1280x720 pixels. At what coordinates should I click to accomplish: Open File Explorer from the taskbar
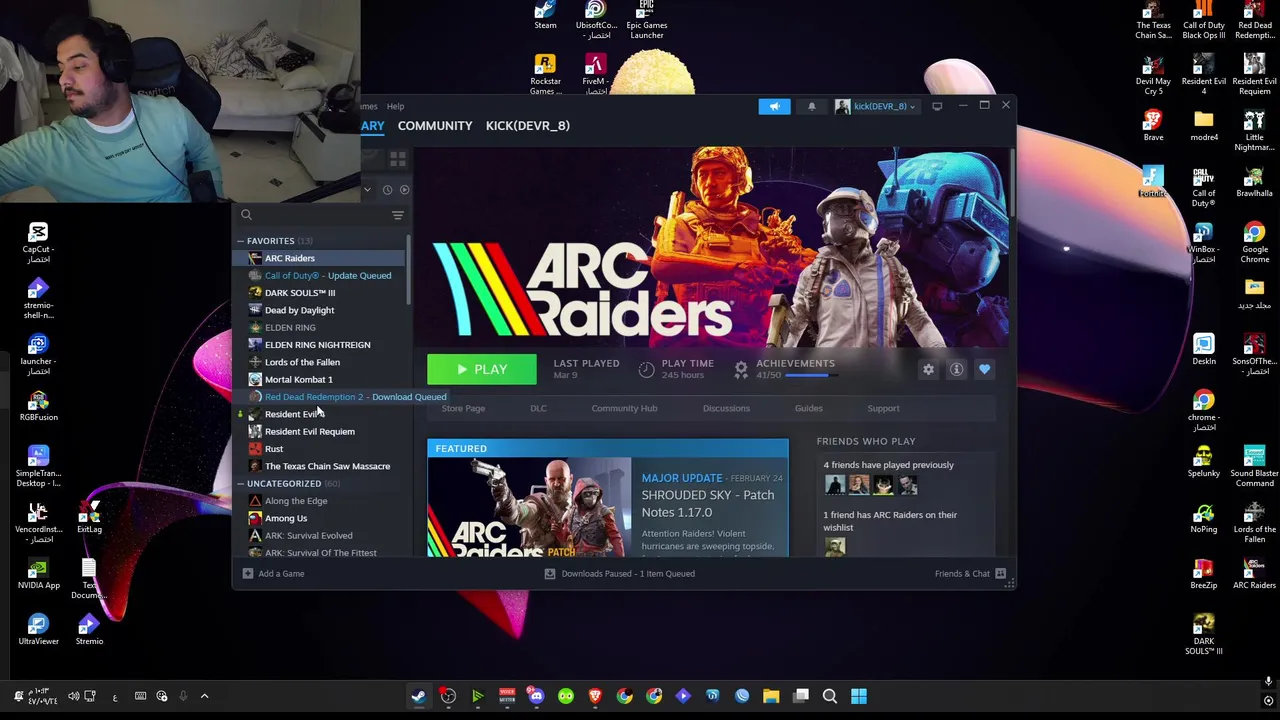click(771, 696)
